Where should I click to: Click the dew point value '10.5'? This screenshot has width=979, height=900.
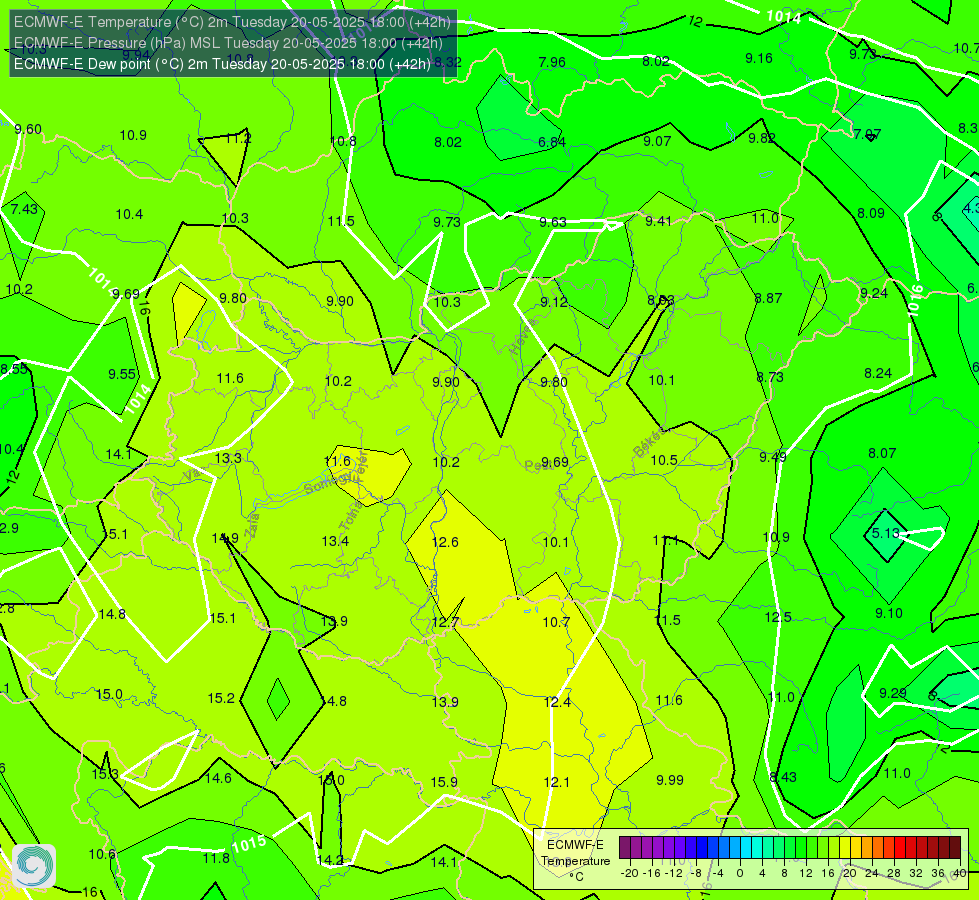[664, 460]
